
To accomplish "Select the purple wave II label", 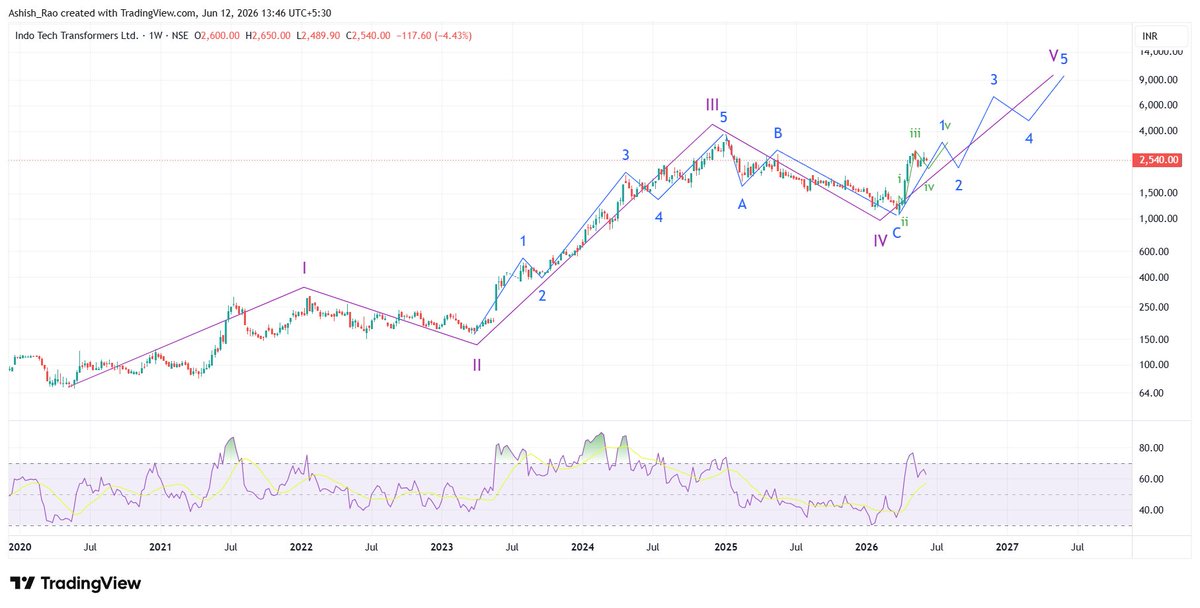I will [x=477, y=365].
